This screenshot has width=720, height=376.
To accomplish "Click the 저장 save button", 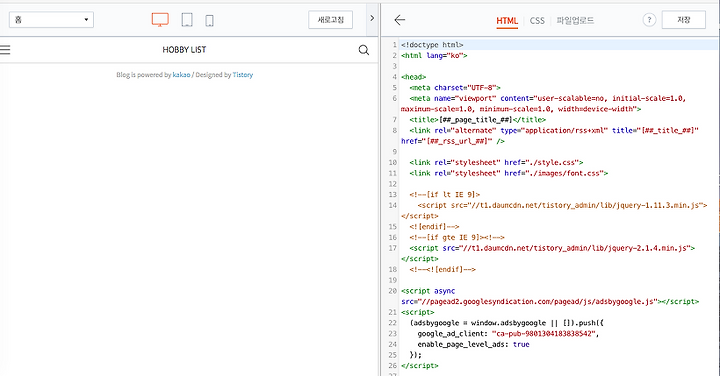I will coord(684,20).
